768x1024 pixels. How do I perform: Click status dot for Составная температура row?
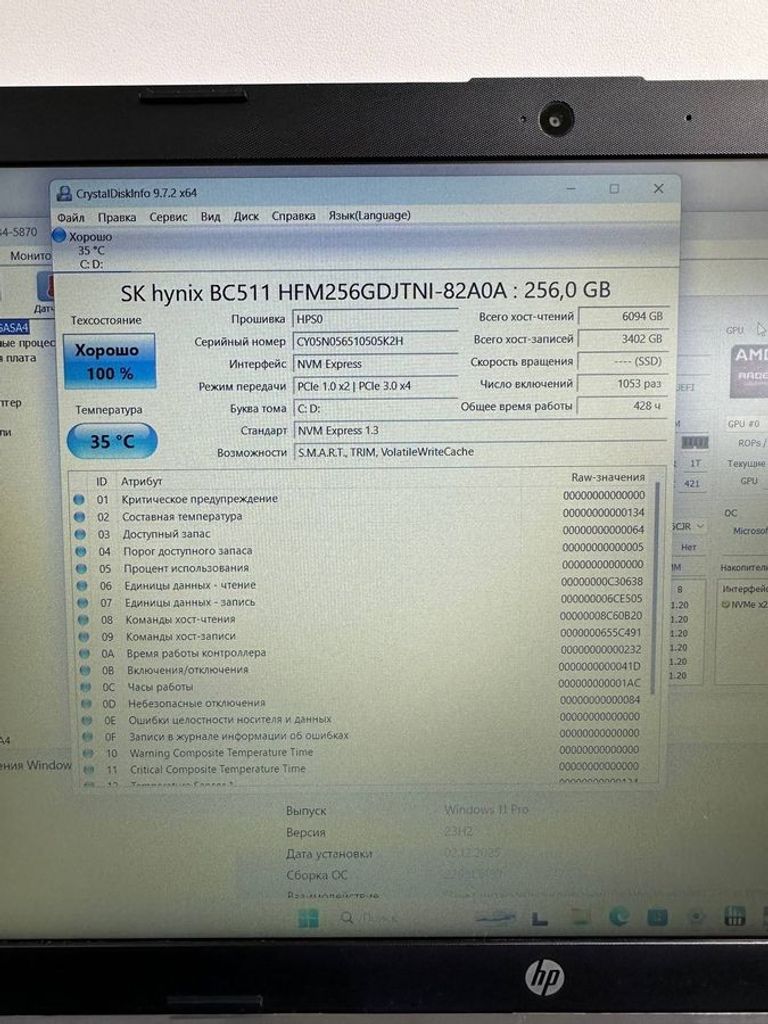coord(80,517)
